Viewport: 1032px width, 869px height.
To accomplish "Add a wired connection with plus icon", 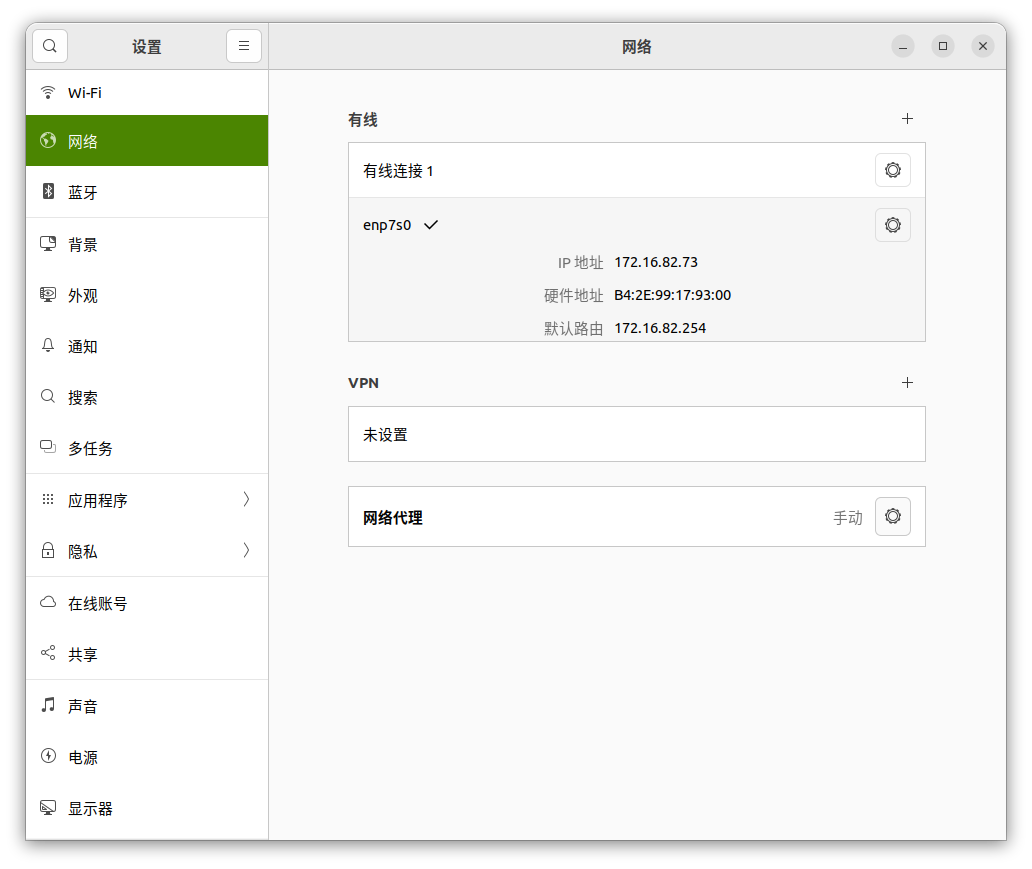I will coord(907,119).
